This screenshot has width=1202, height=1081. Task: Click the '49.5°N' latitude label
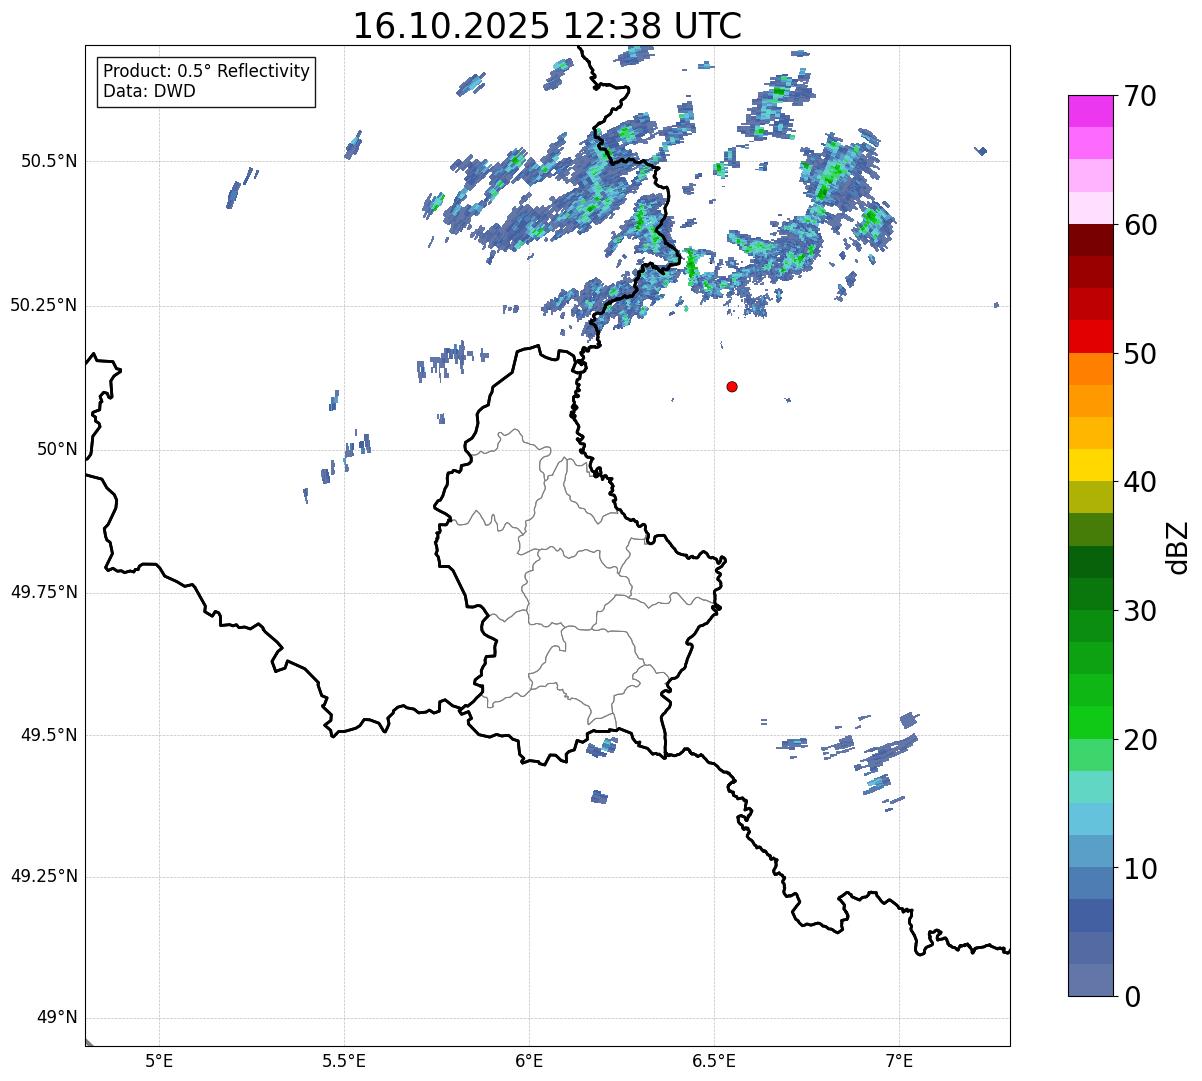coord(49,735)
